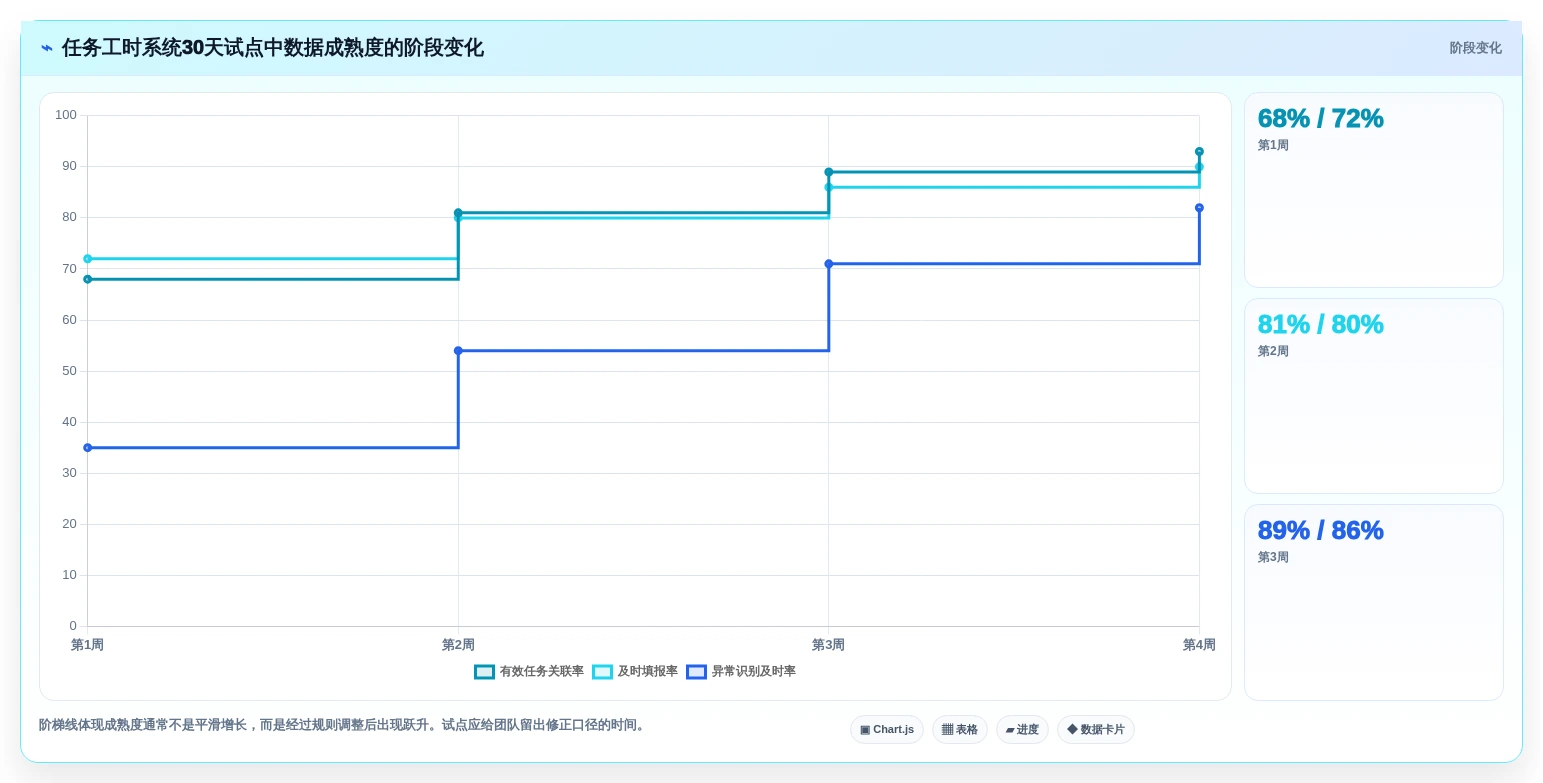The image size is (1543, 783).
Task: Click the 异常识别及时率 legend label
Action: click(x=753, y=672)
